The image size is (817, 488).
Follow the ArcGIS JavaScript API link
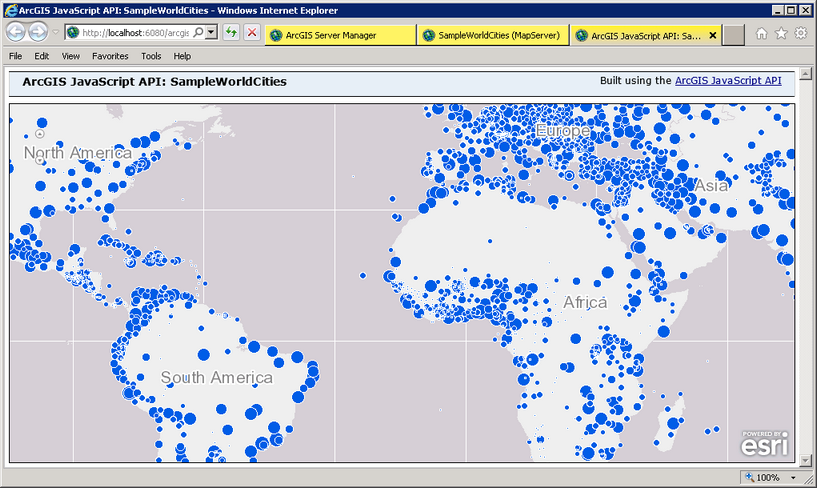[x=728, y=81]
